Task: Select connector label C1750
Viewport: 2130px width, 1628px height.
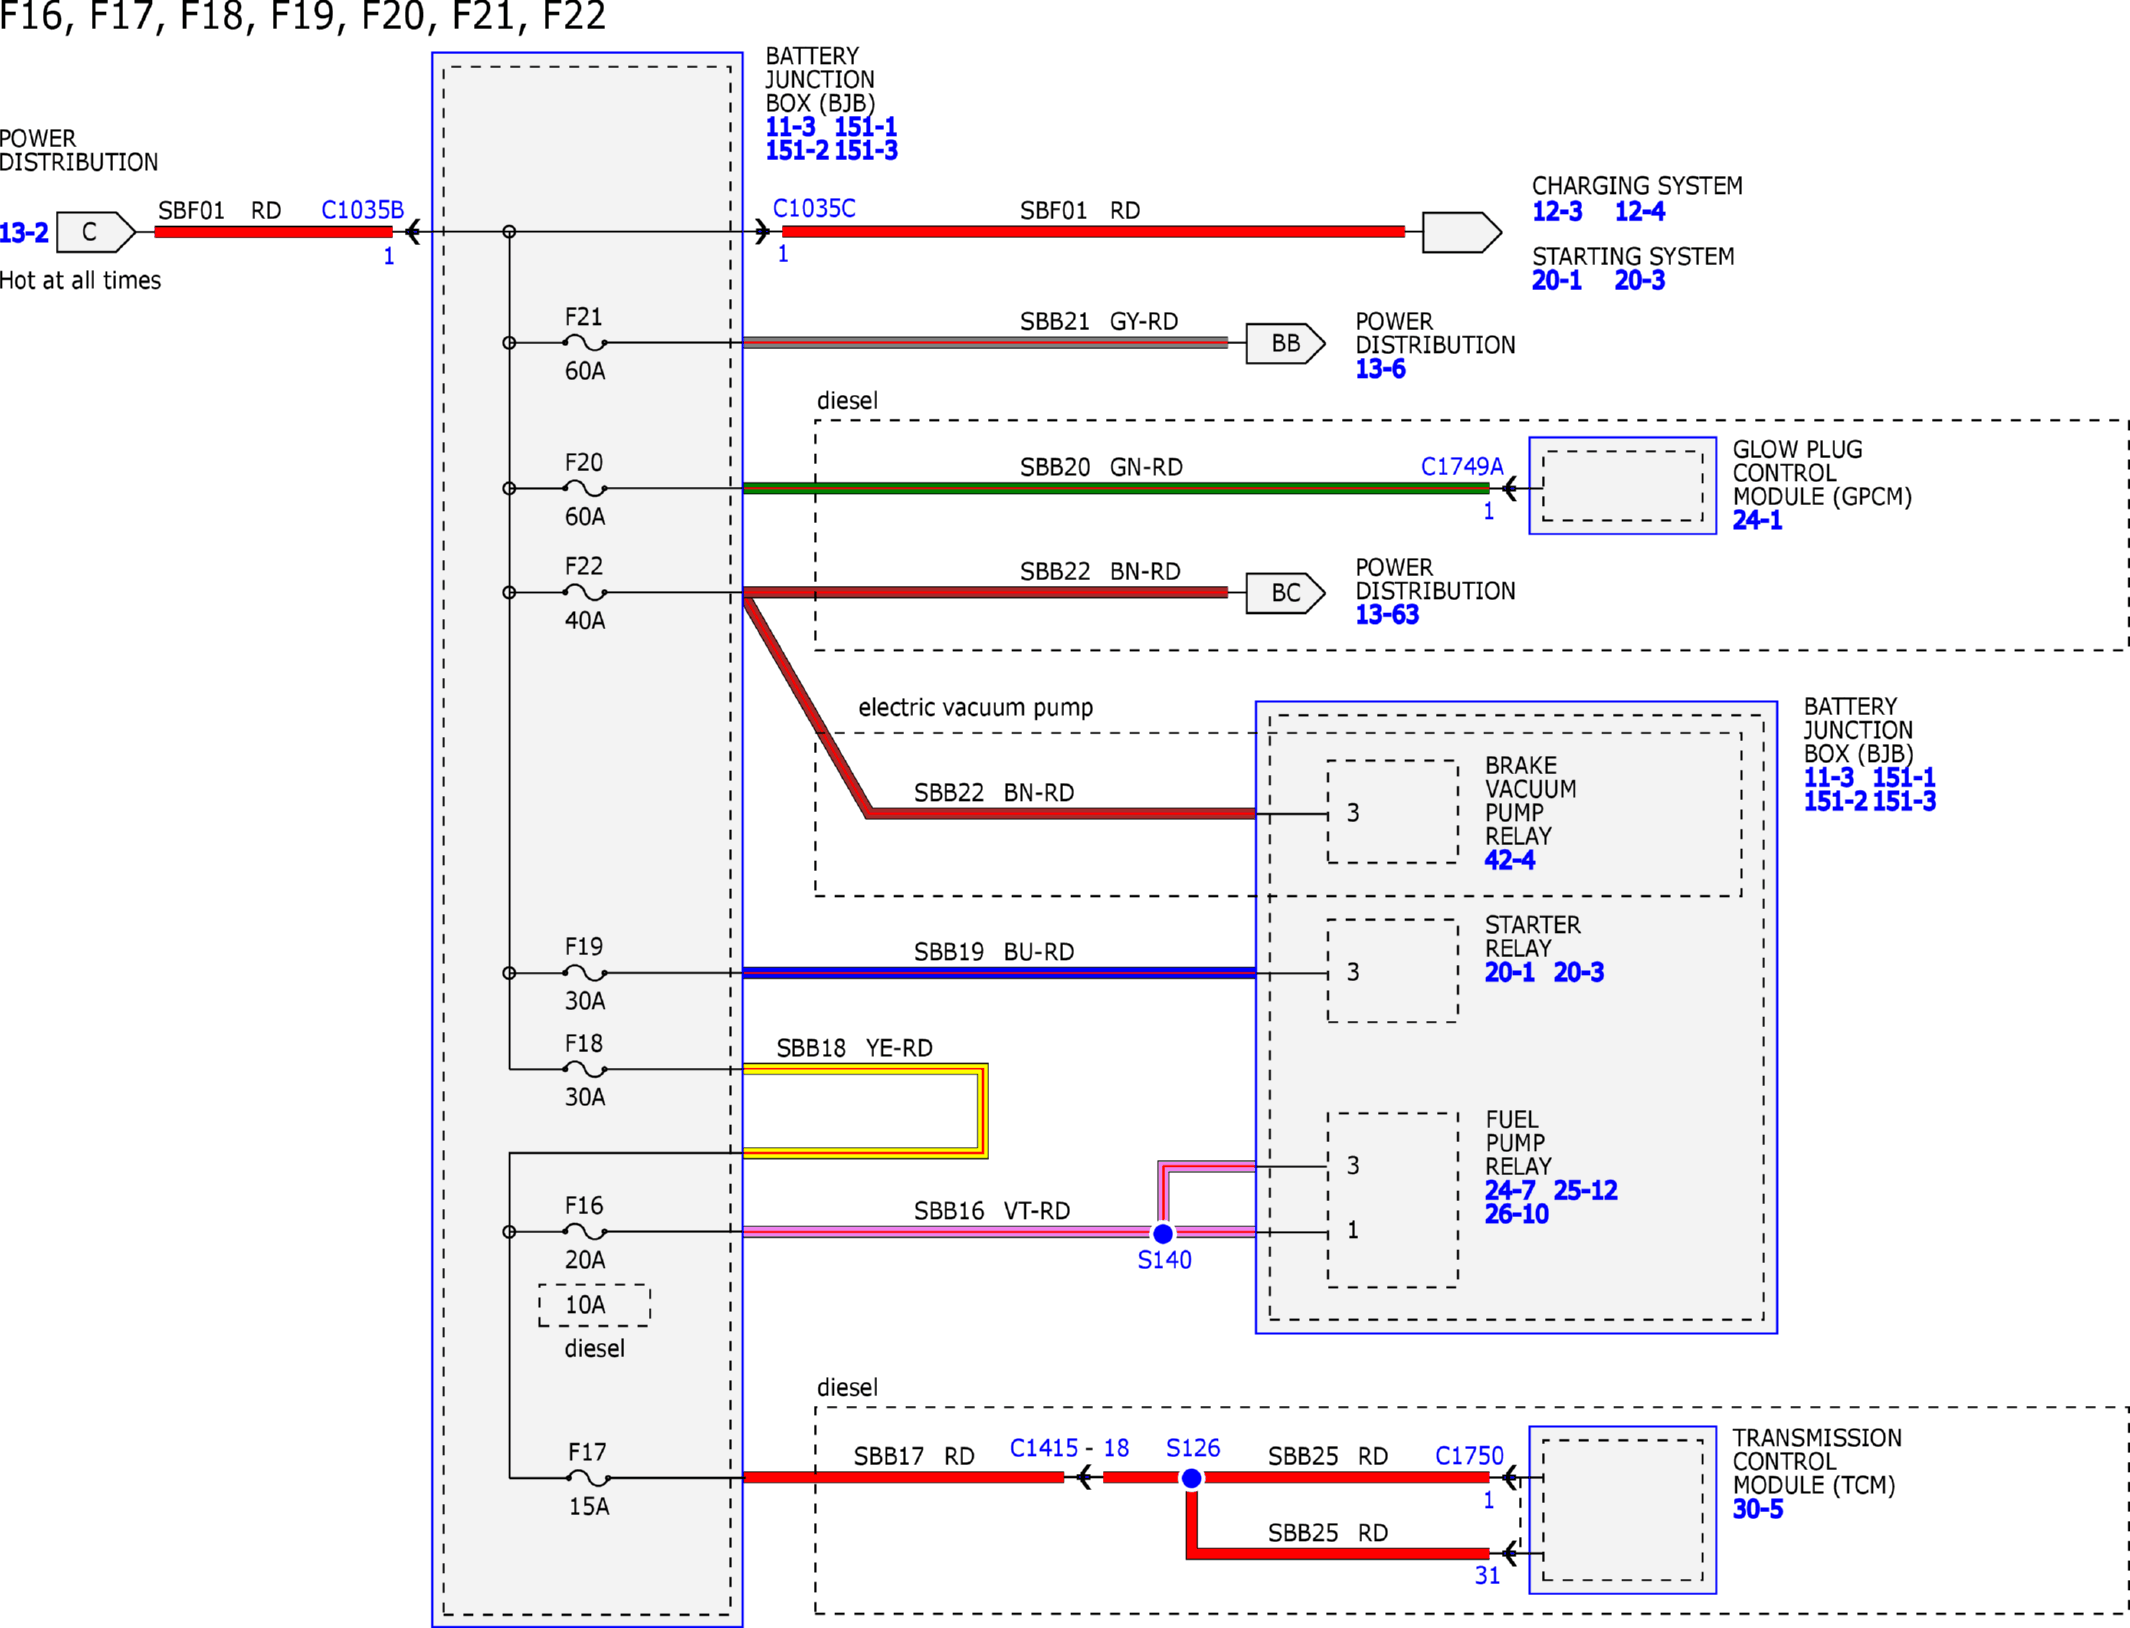Action: pos(1469,1456)
